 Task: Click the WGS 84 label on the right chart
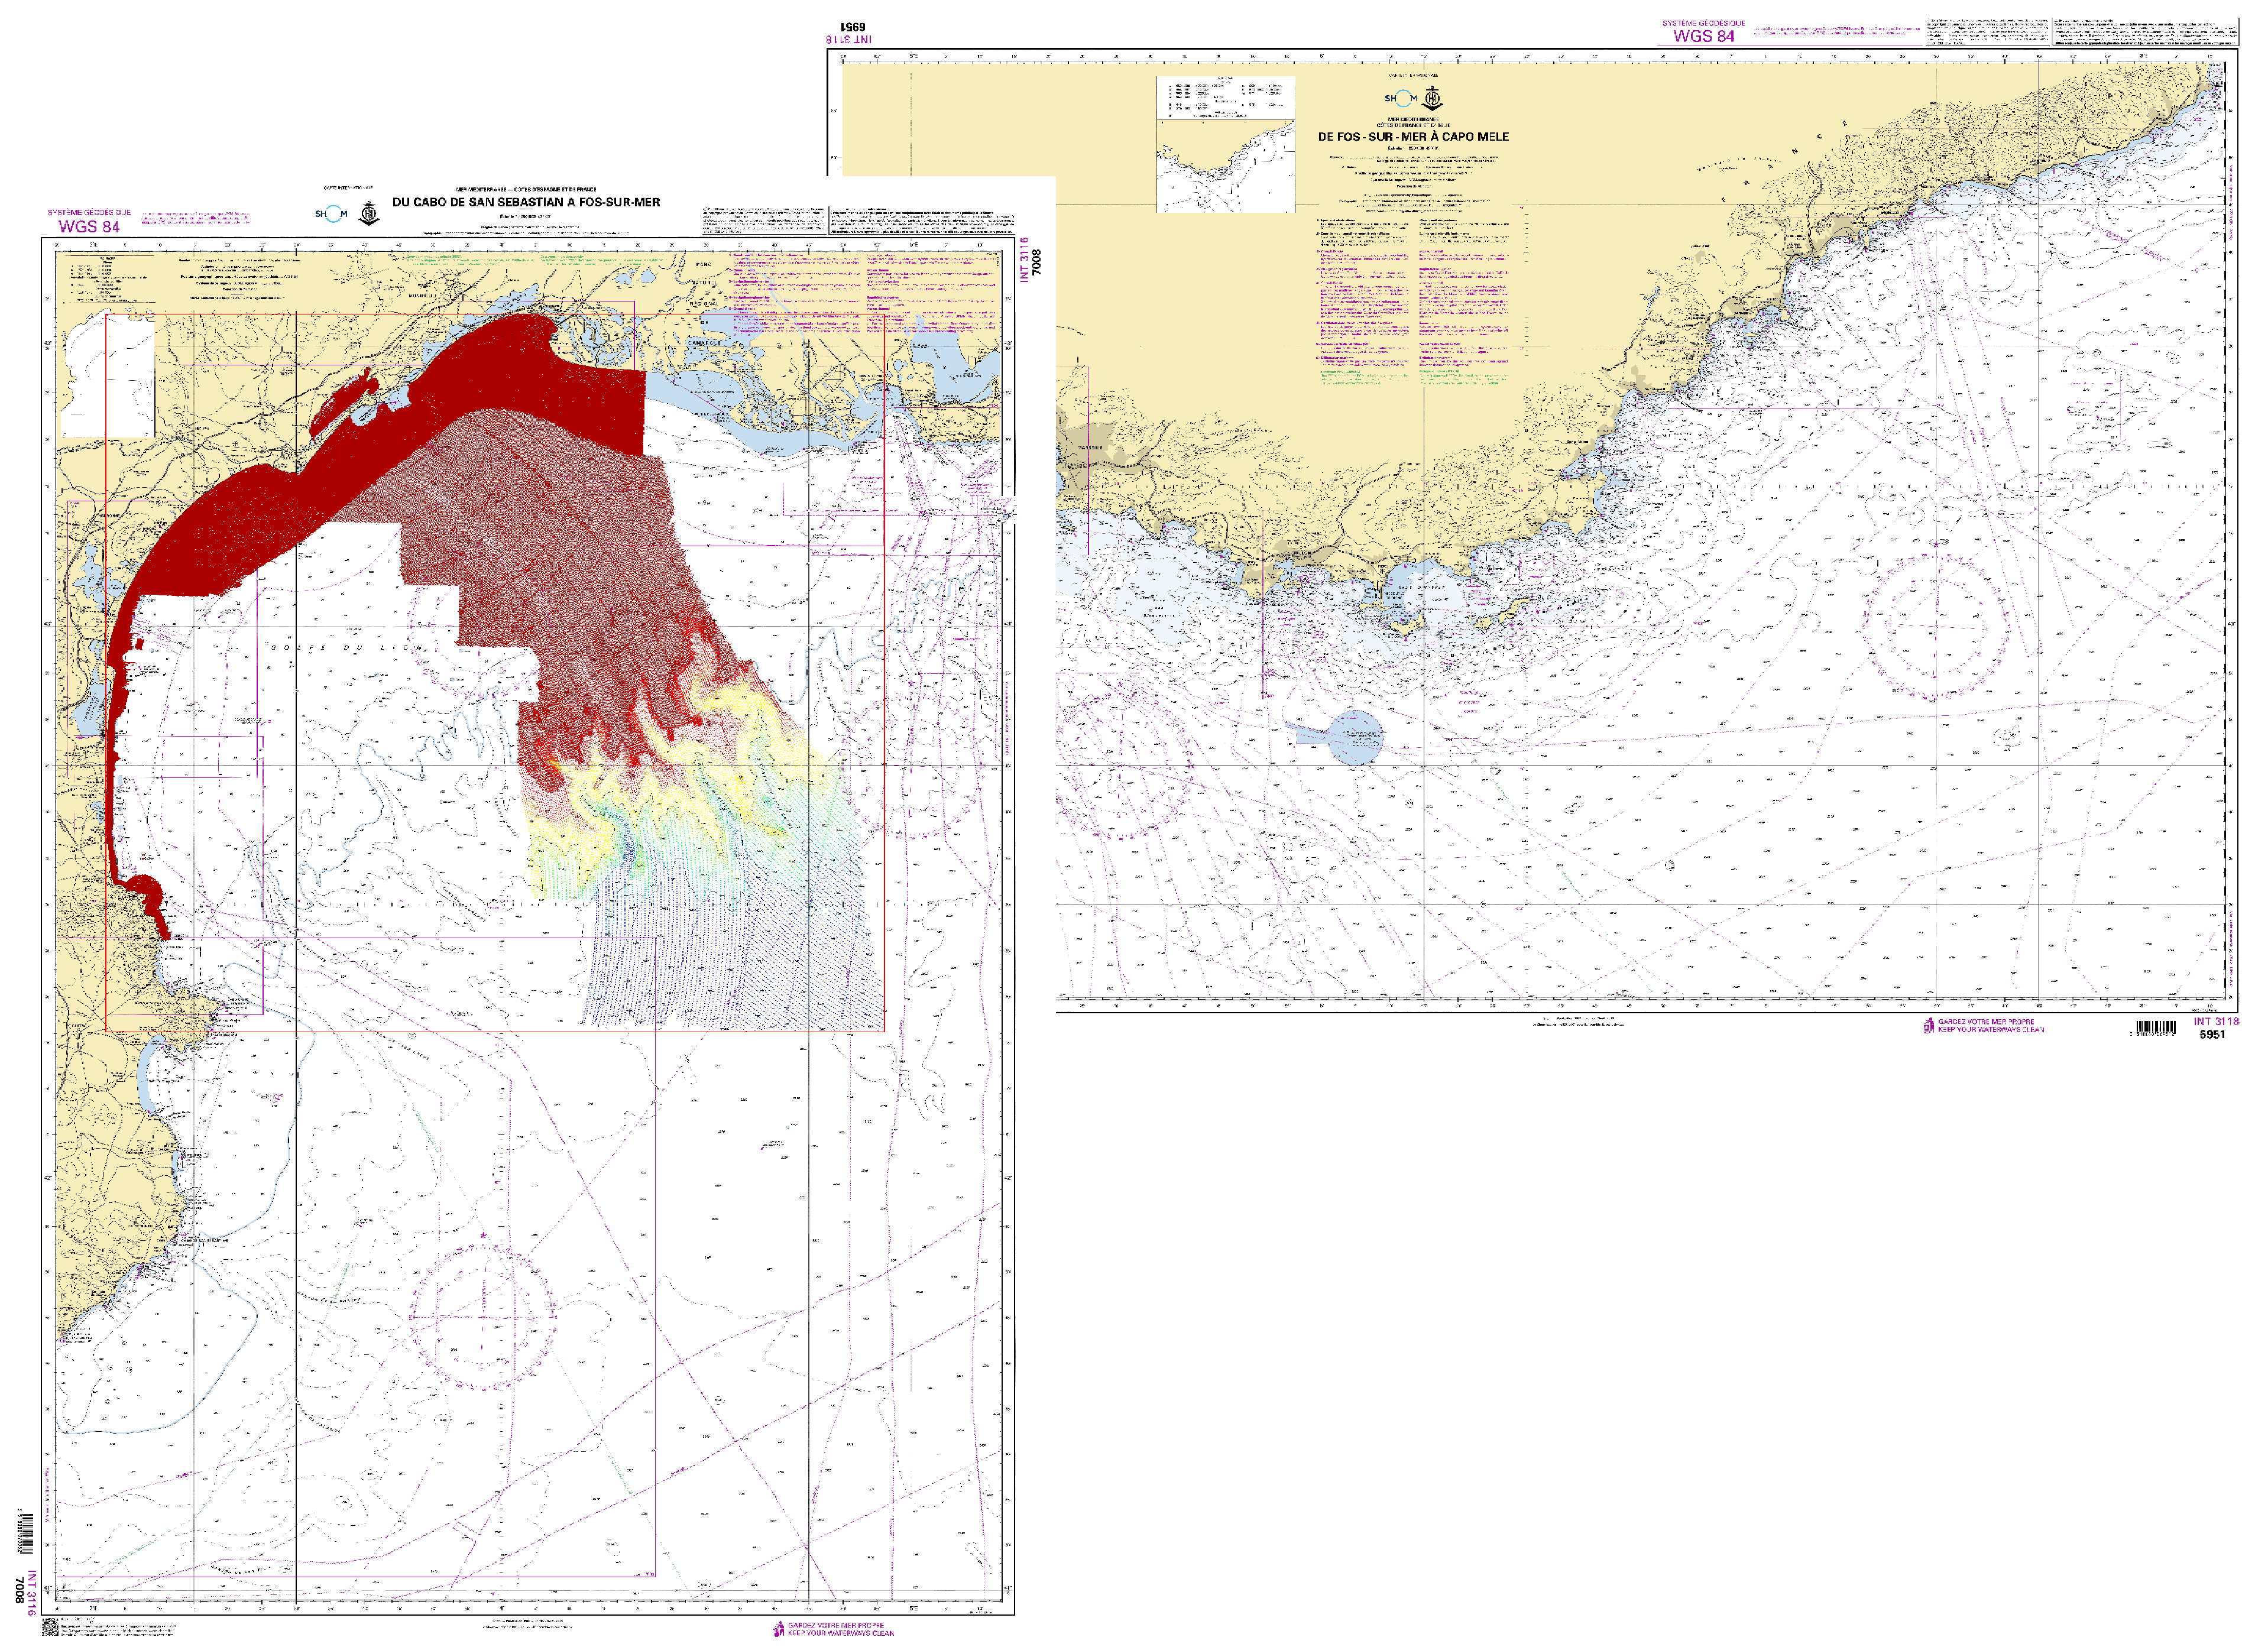coord(1703,36)
